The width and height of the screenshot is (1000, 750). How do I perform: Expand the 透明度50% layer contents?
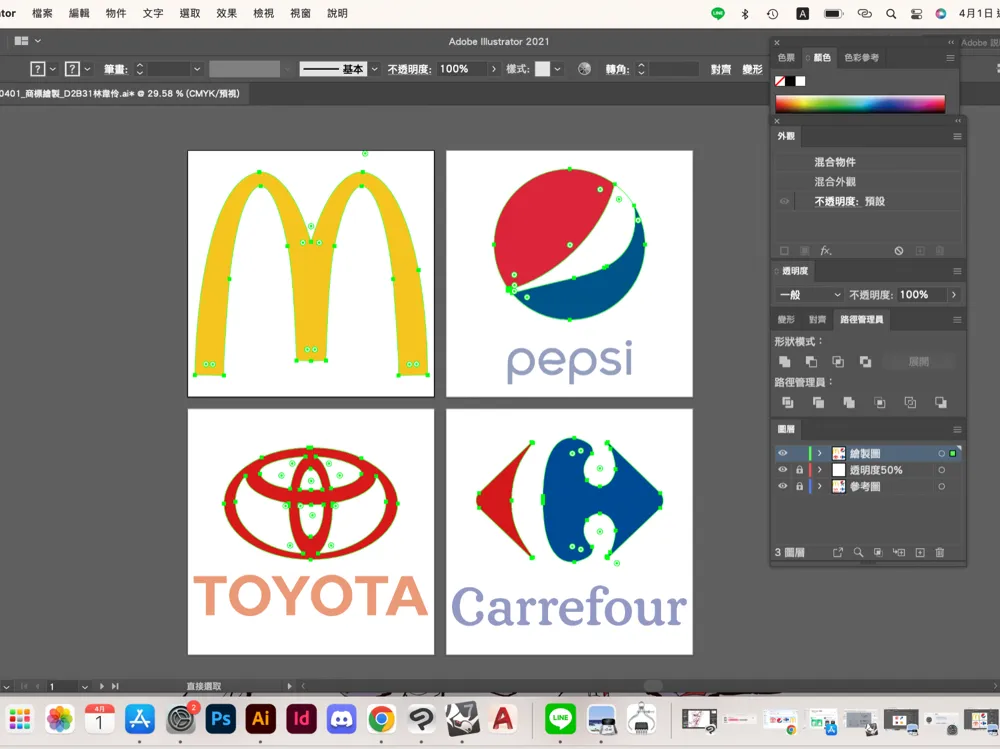pos(820,470)
